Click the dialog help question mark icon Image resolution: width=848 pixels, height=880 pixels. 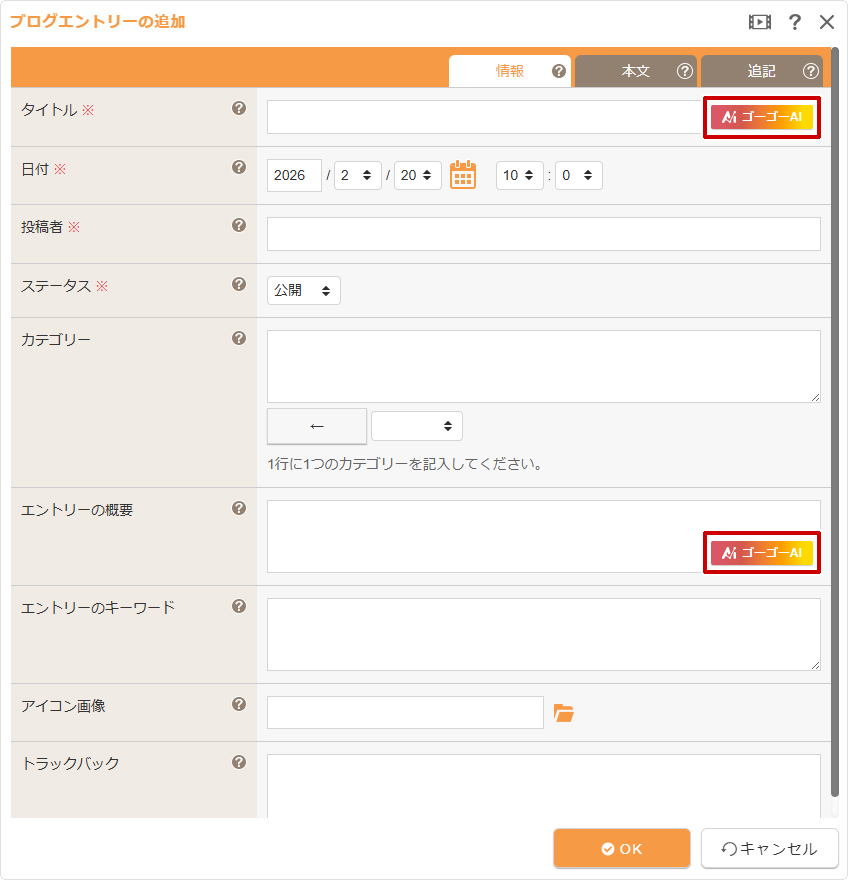coord(795,22)
